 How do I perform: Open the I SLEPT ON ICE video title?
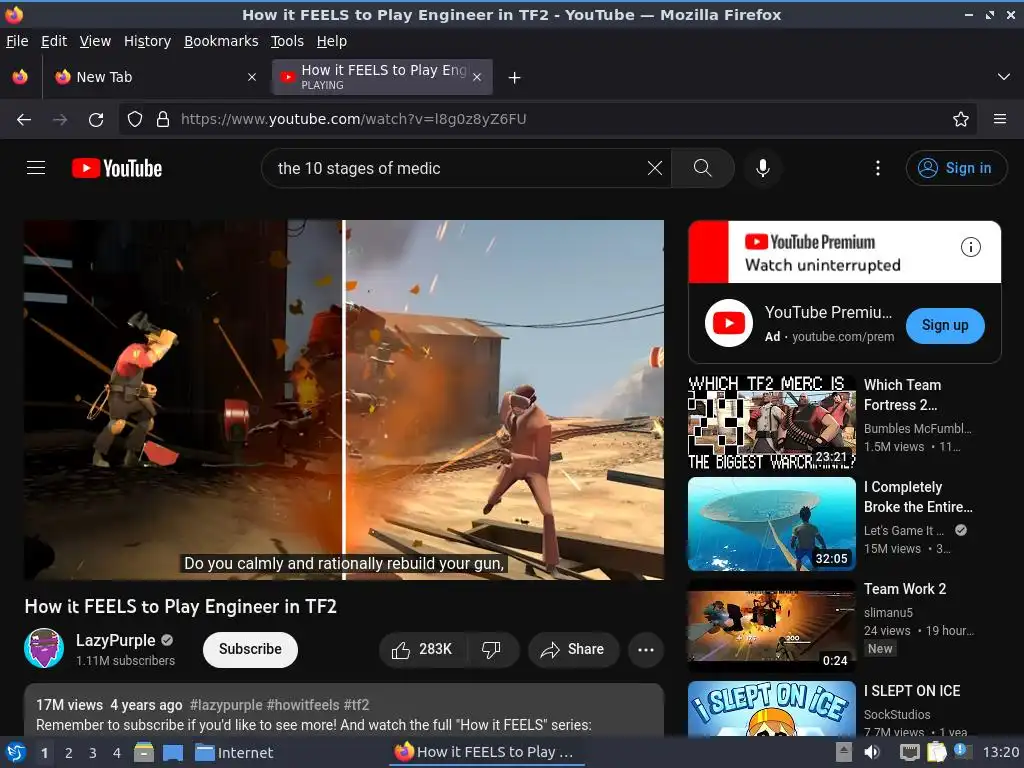[x=912, y=691]
